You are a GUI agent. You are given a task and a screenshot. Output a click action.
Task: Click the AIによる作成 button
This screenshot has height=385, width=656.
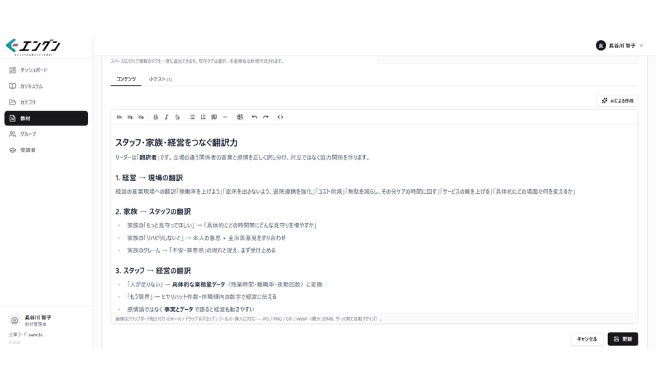(x=617, y=101)
